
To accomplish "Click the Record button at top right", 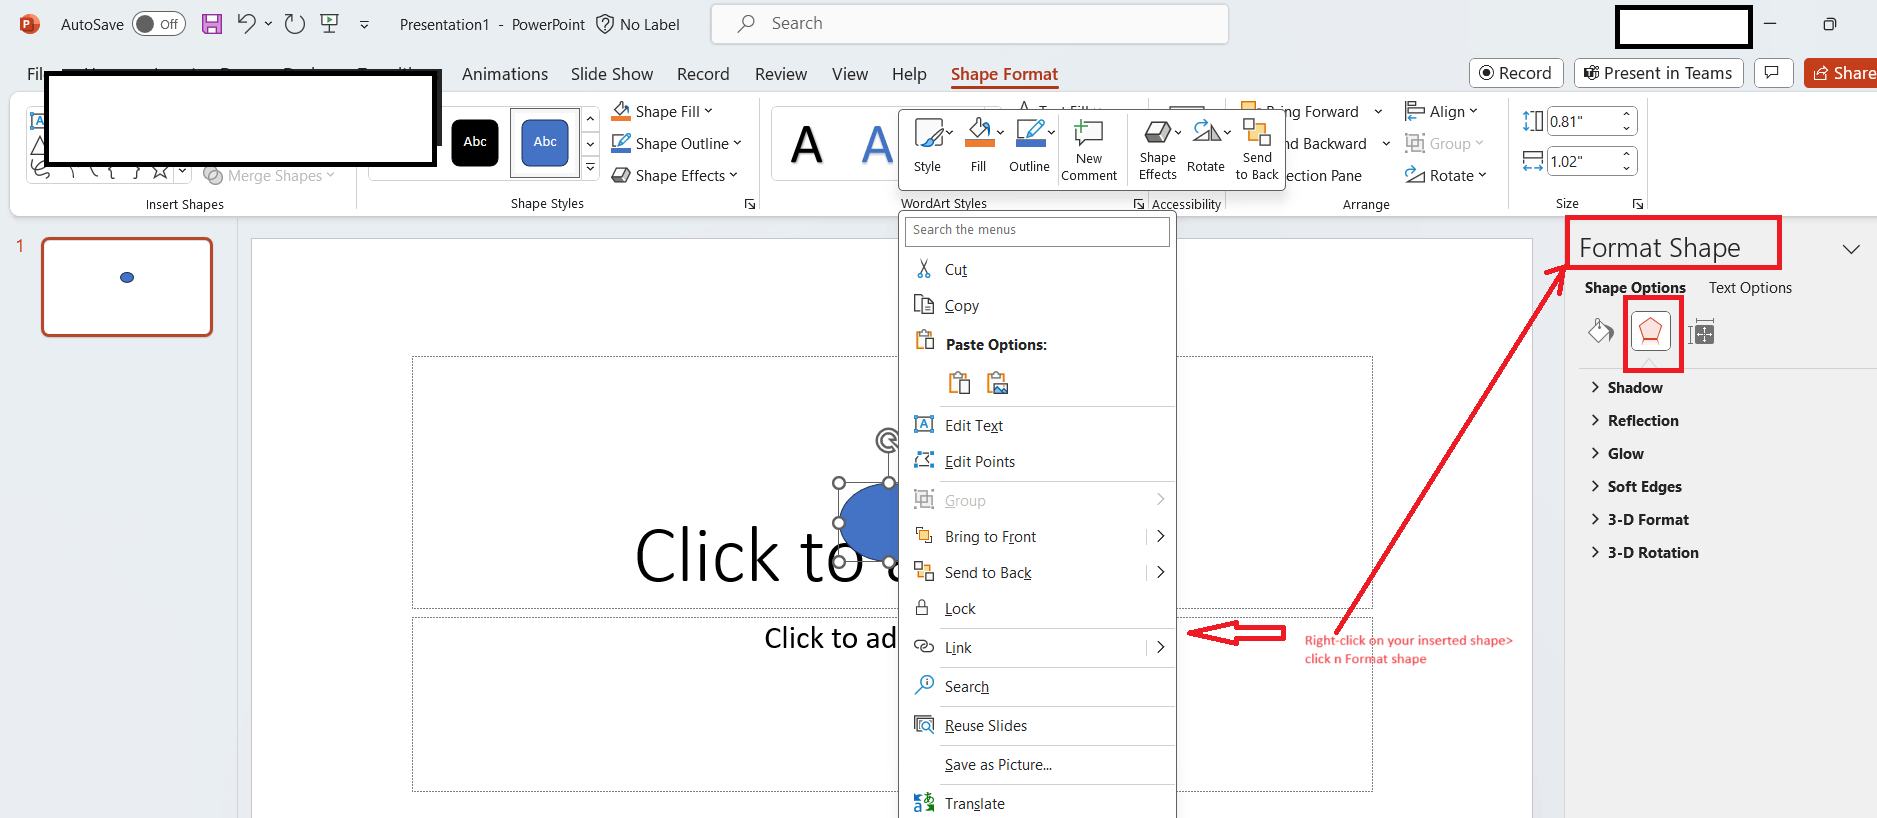I will pos(1516,73).
